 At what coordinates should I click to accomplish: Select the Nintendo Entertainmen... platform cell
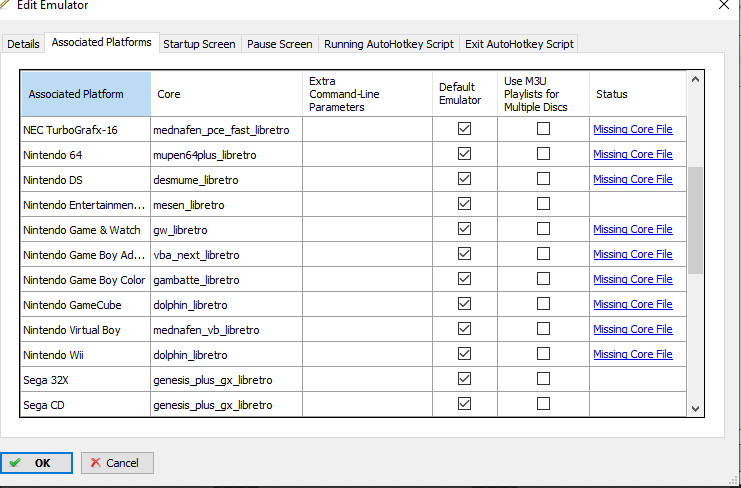(86, 204)
